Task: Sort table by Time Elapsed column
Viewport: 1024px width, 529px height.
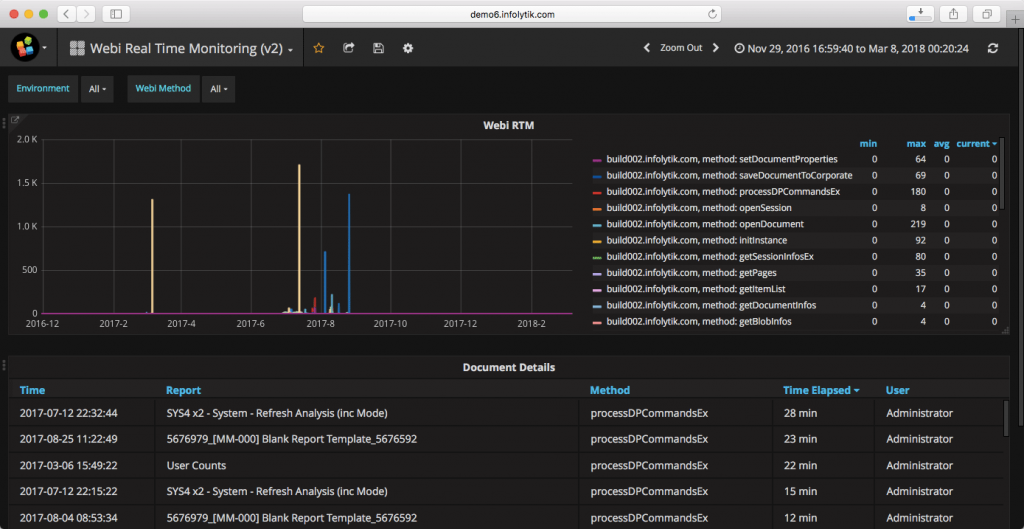Action: click(820, 390)
